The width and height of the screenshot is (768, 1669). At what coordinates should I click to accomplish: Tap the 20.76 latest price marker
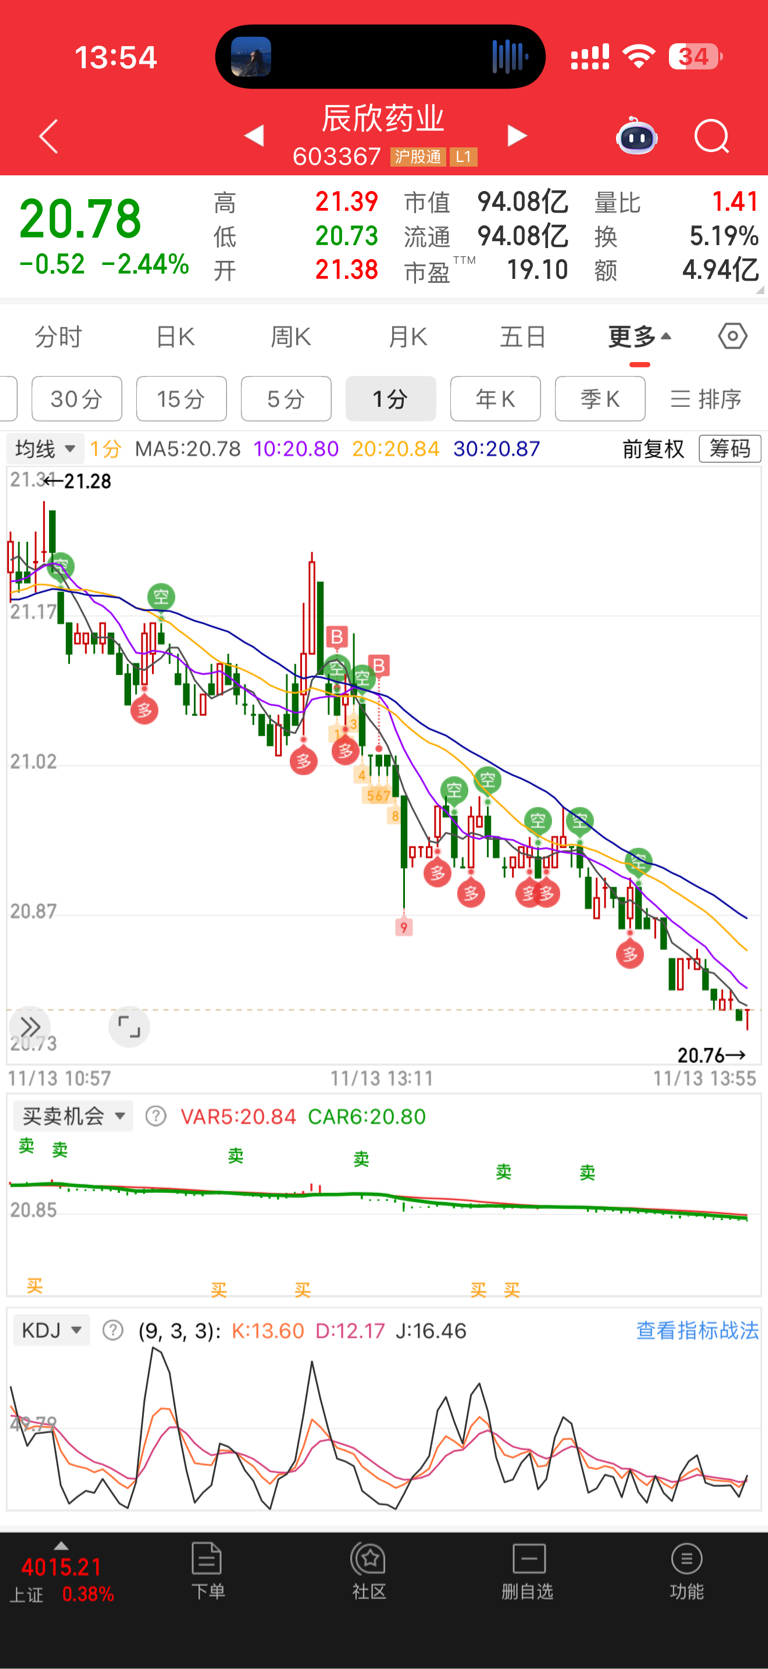click(712, 1054)
